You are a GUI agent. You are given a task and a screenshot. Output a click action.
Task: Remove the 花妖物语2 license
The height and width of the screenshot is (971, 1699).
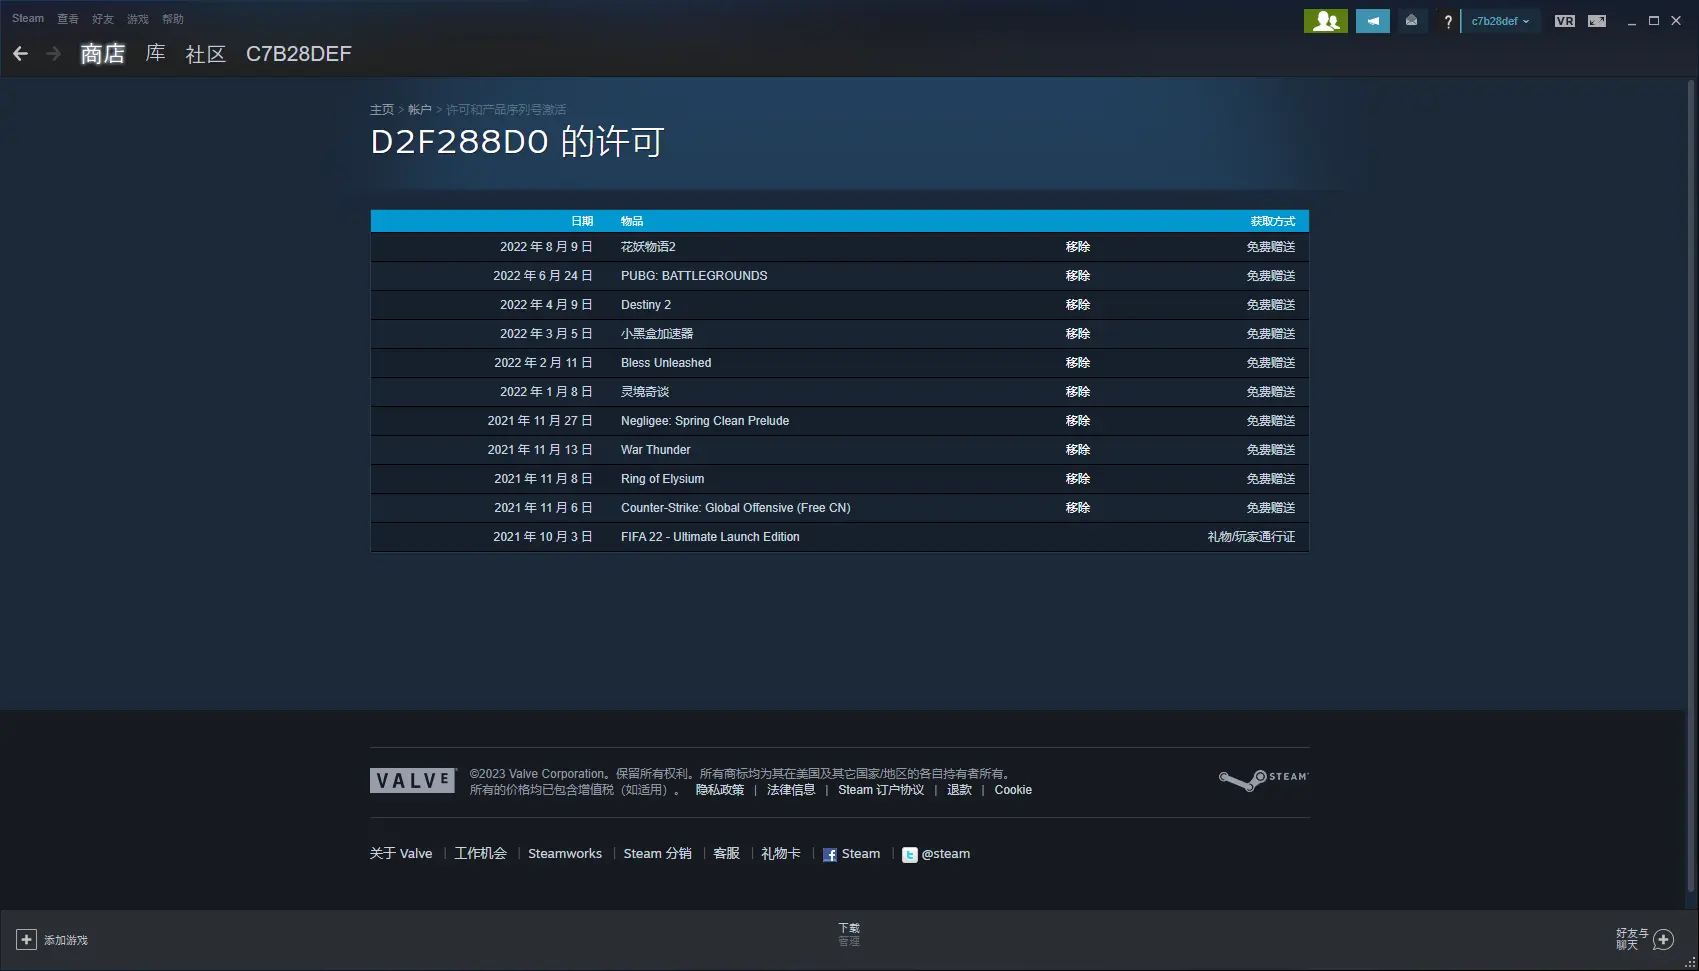tap(1078, 247)
